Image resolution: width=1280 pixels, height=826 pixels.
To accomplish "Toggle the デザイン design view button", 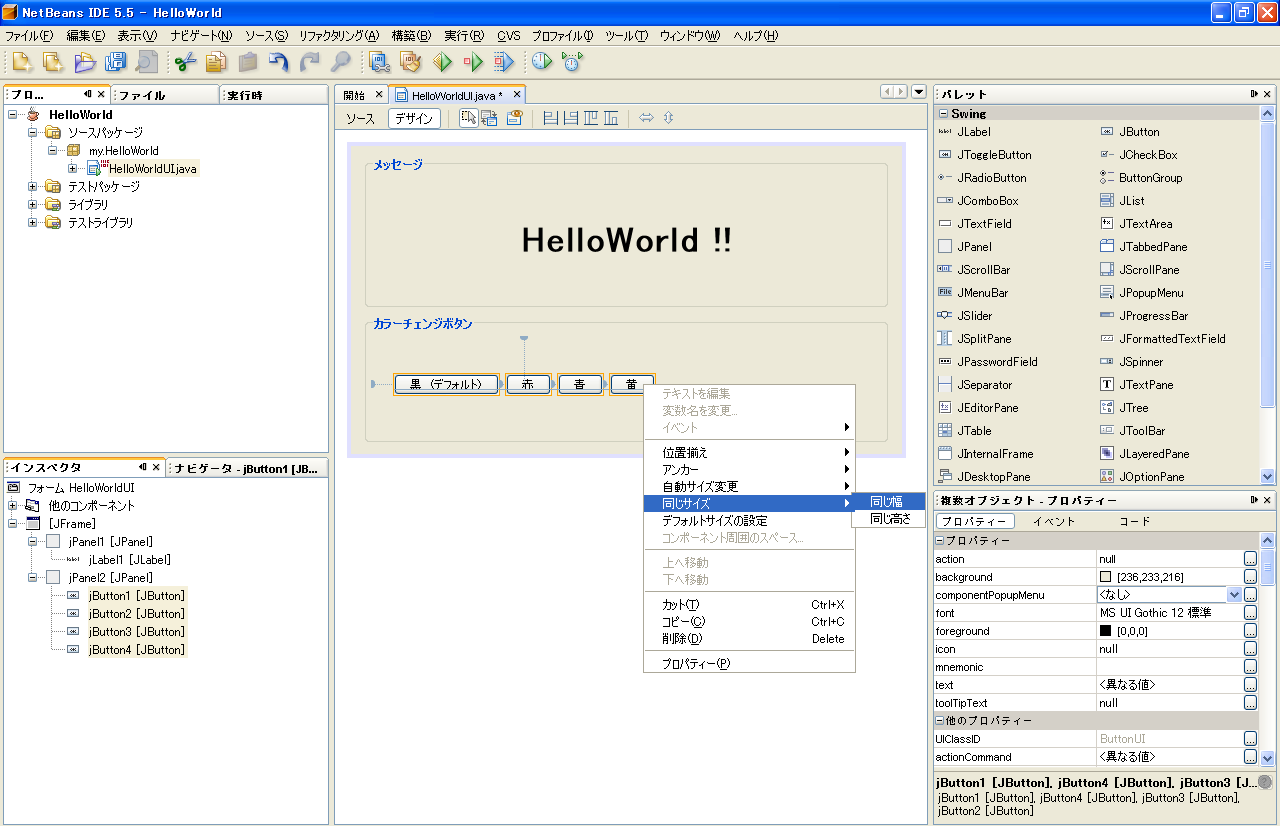I will (x=414, y=118).
